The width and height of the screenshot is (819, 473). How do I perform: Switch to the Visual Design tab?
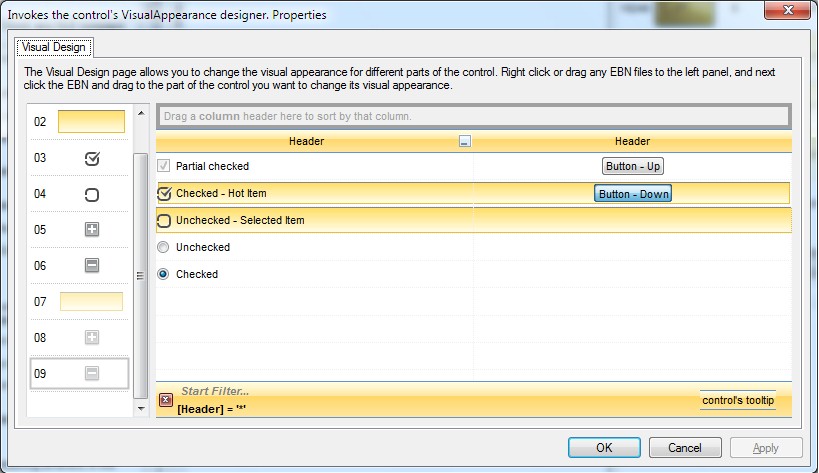pyautogui.click(x=54, y=47)
